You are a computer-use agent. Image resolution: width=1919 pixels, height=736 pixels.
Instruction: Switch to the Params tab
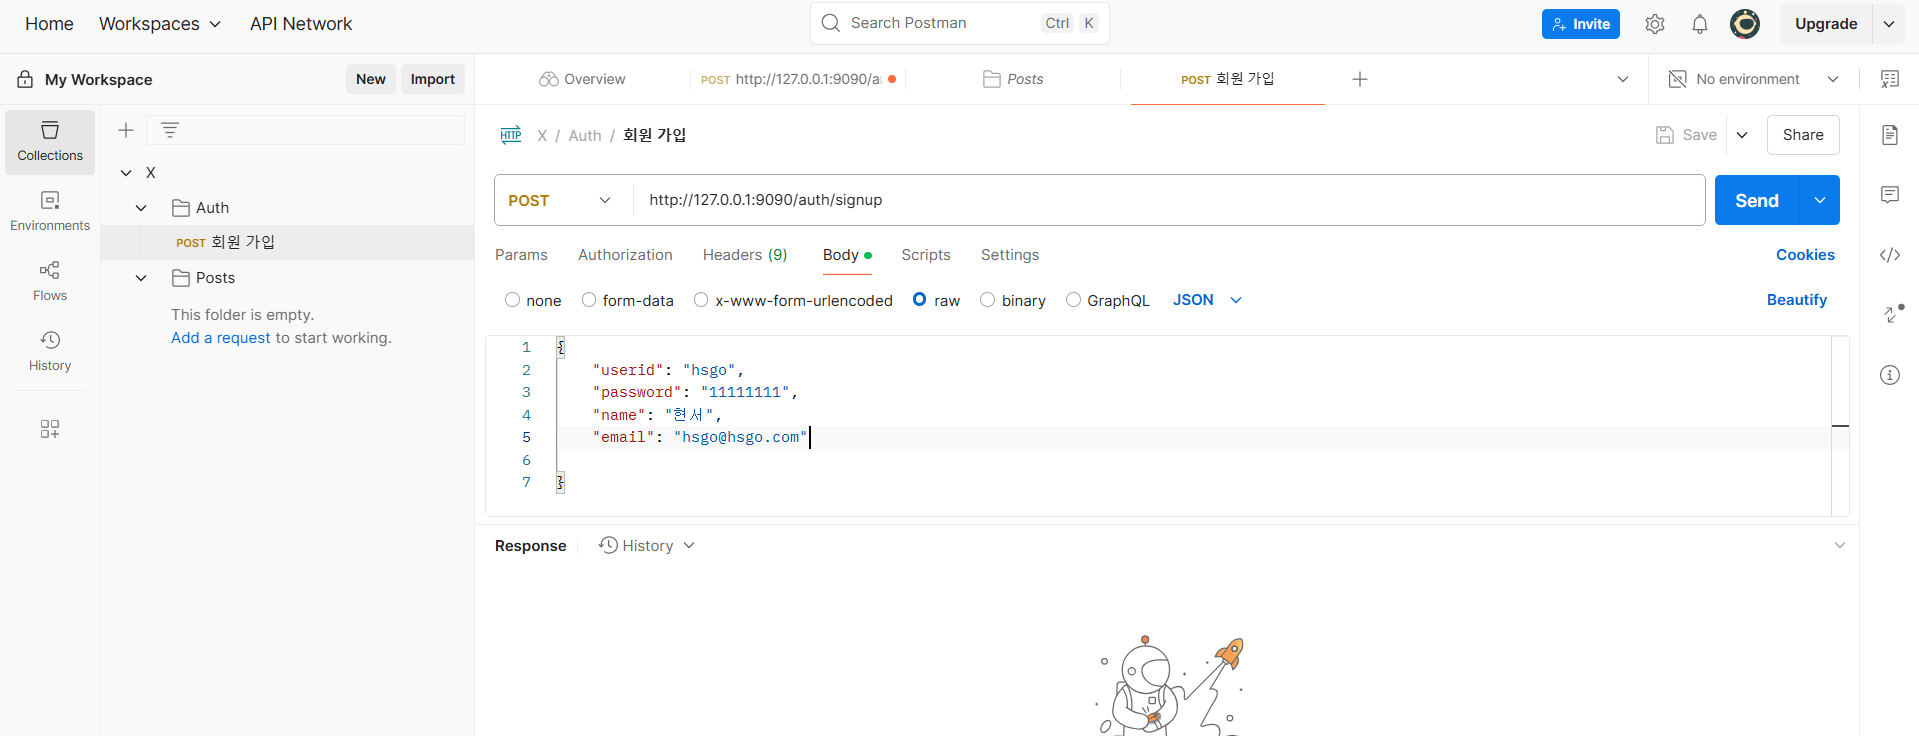pos(521,255)
